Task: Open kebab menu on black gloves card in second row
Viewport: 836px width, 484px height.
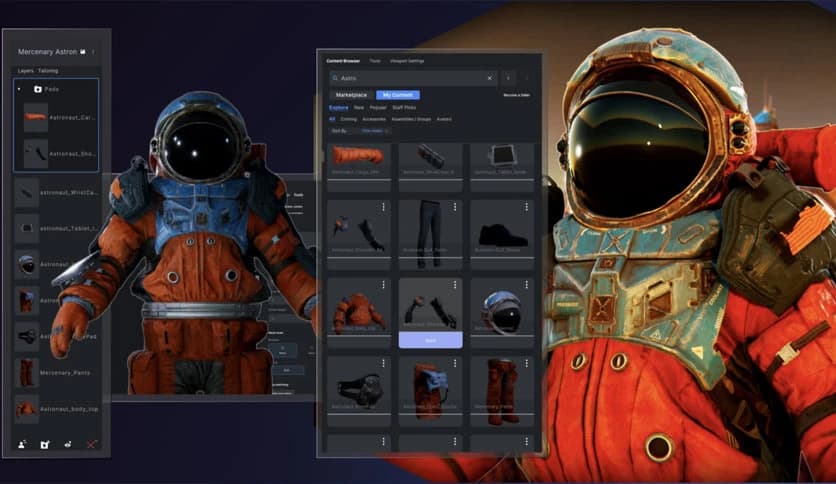Action: [x=383, y=207]
